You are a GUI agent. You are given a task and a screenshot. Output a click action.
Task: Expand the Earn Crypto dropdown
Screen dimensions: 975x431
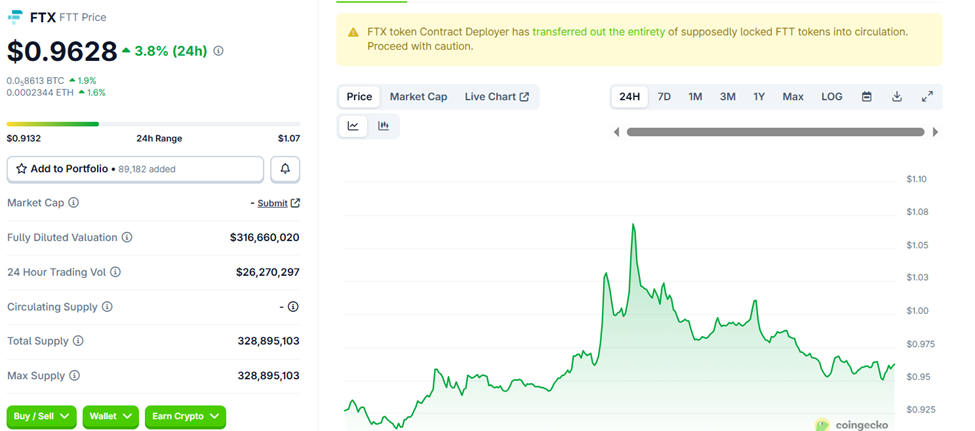coord(185,416)
